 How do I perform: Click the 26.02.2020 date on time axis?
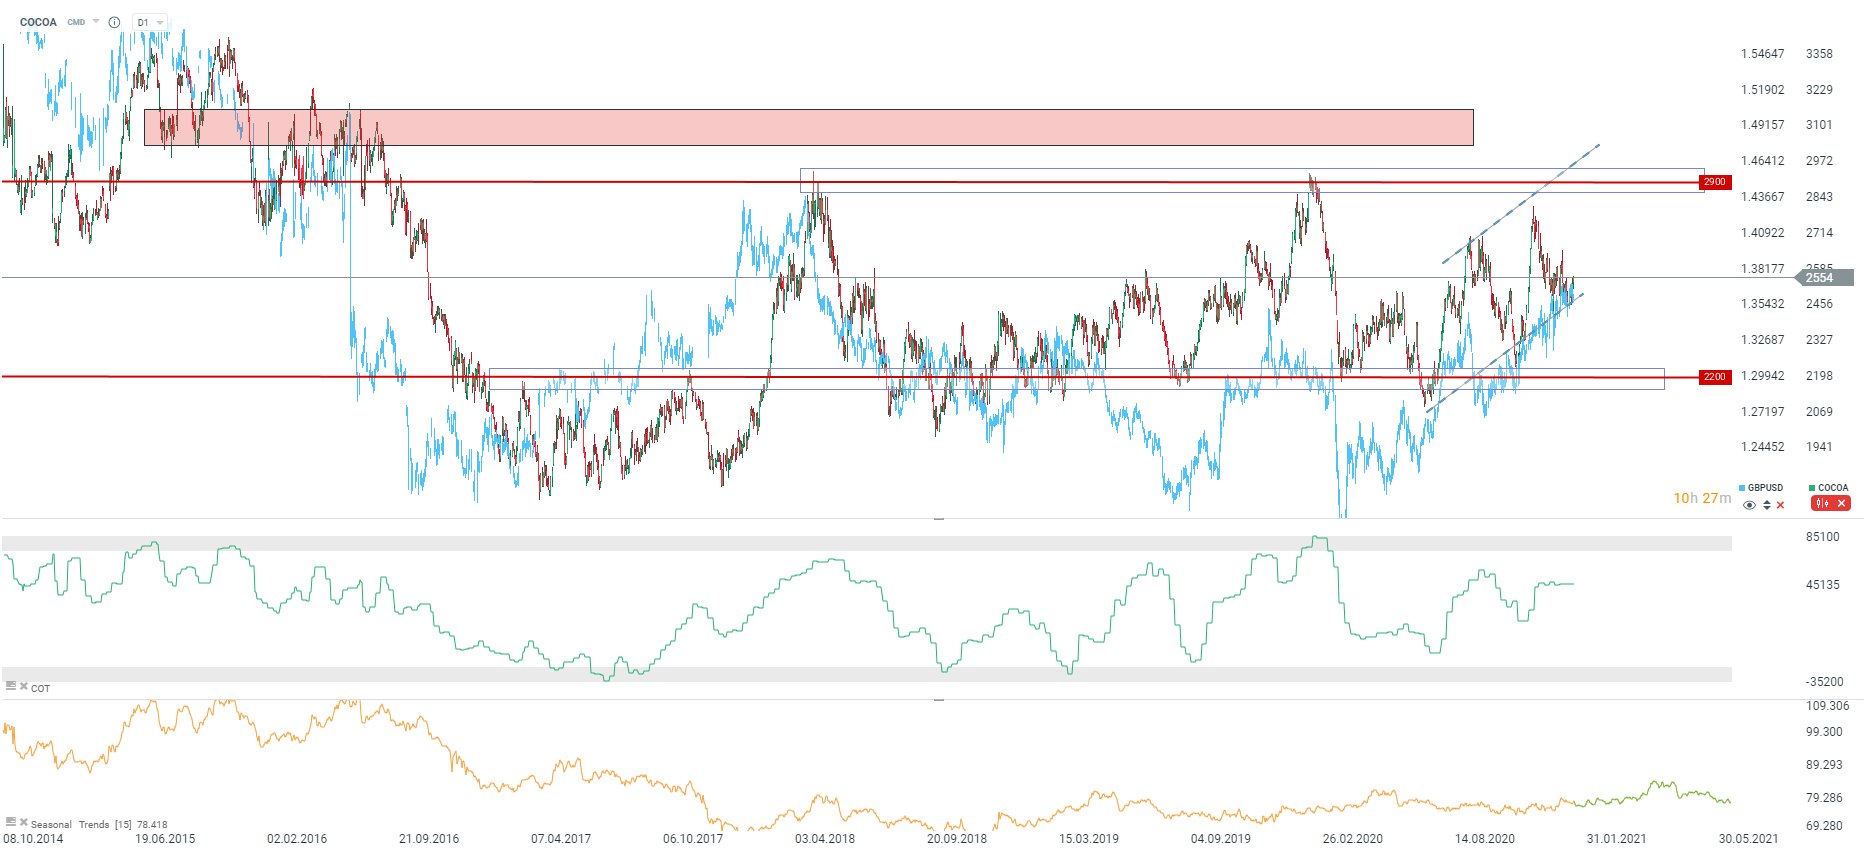1352,839
